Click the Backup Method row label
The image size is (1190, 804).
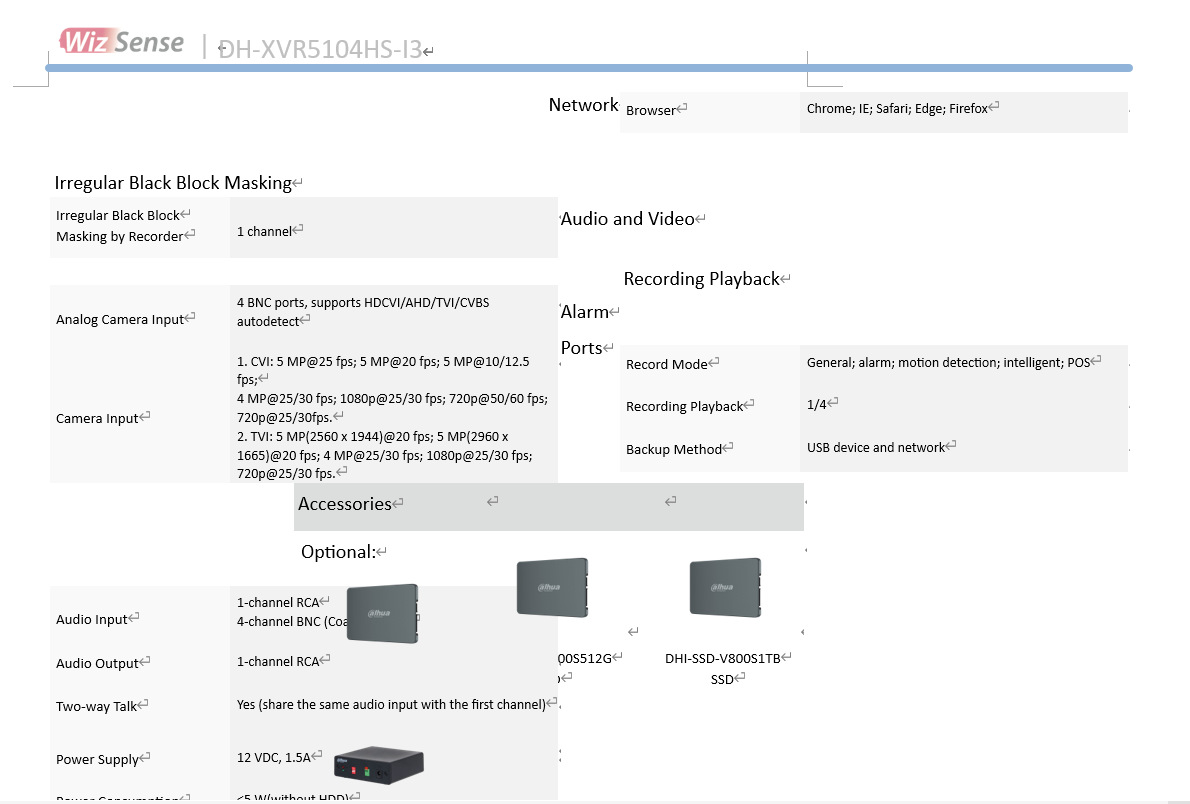tap(673, 449)
